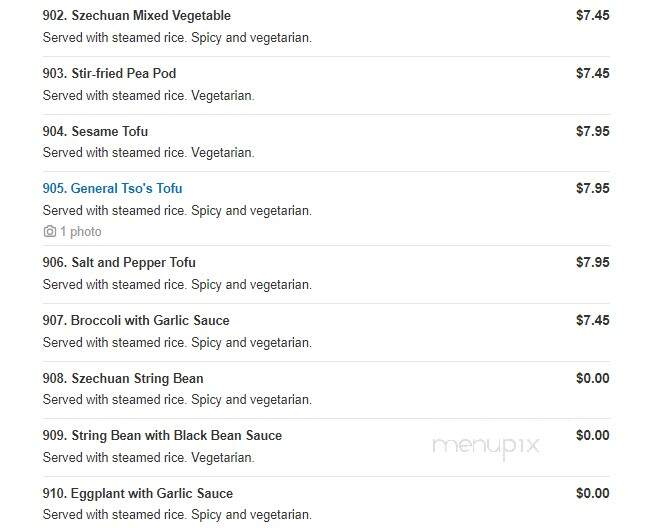Choose 907. Broccoli with Garlic Sauce
665x528 pixels.
click(x=136, y=320)
